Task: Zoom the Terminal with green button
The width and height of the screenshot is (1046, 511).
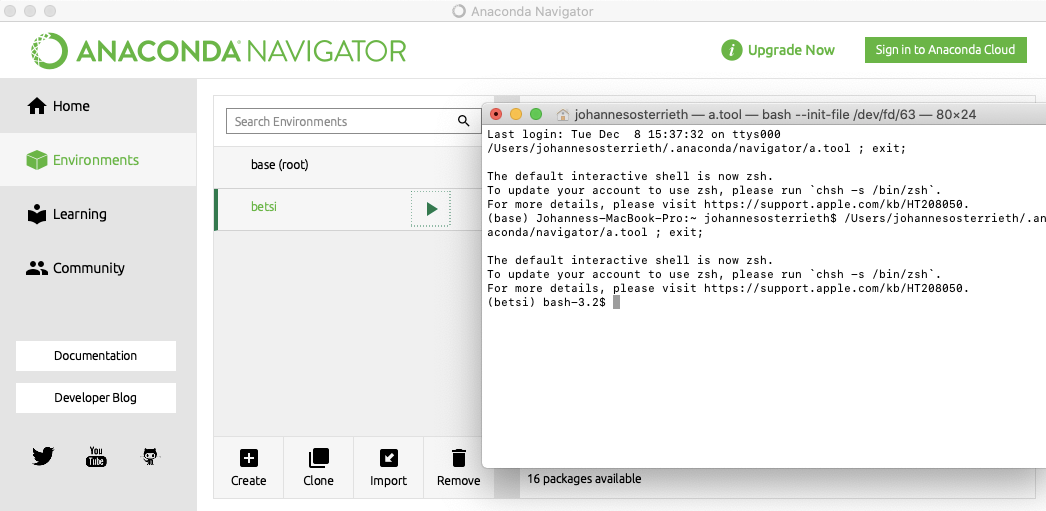Action: (x=536, y=114)
